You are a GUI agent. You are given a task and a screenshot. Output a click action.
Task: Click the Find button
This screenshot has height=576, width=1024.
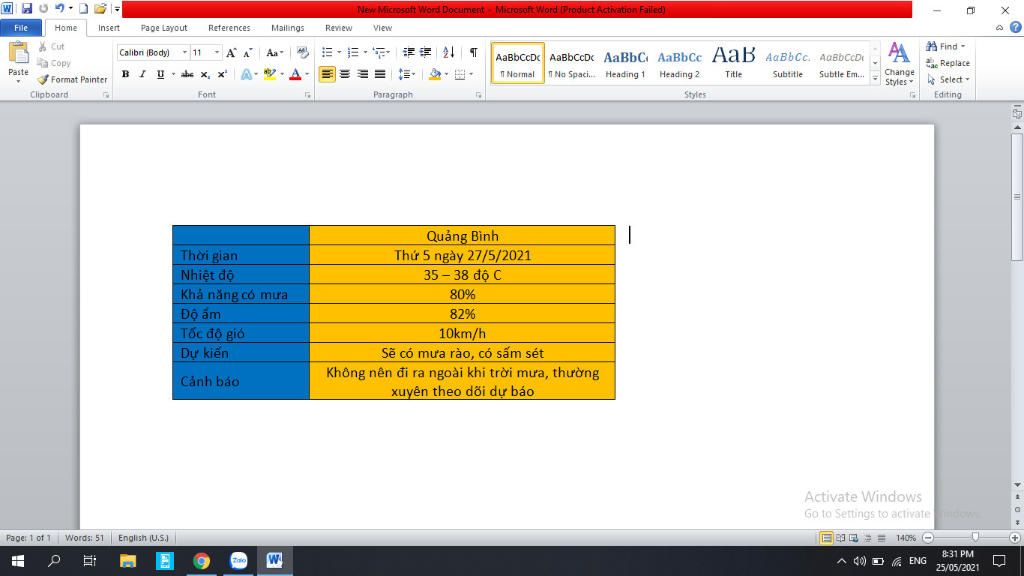[946, 46]
